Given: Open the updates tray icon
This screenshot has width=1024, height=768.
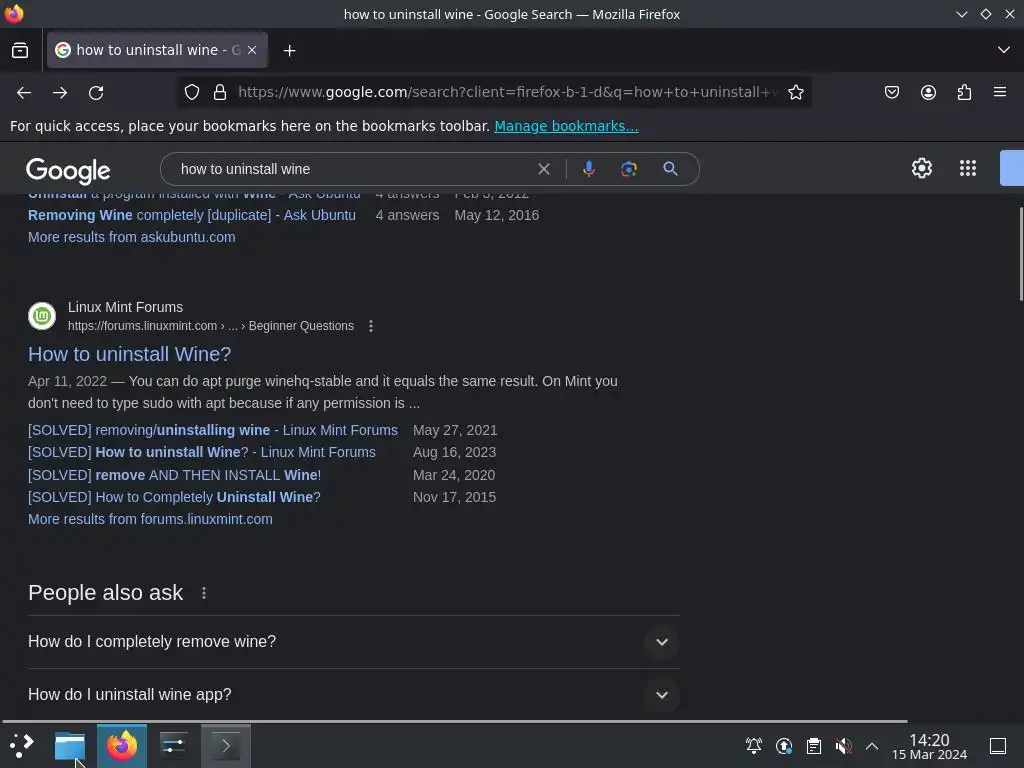Looking at the screenshot, I should tap(784, 746).
